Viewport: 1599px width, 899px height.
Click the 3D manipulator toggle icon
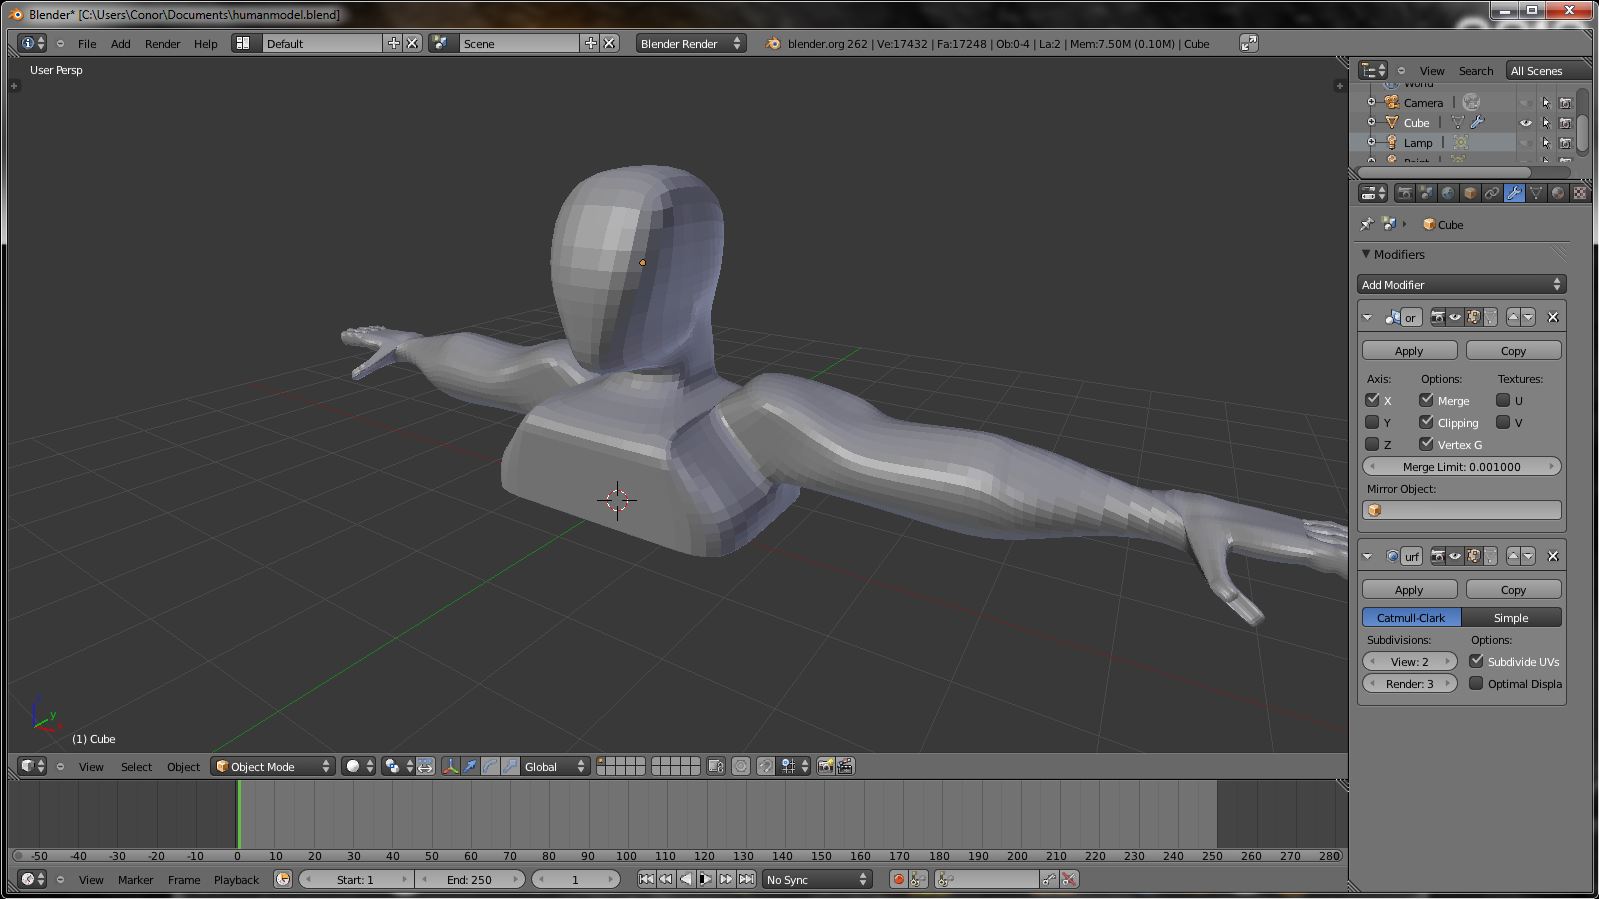pyautogui.click(x=450, y=766)
